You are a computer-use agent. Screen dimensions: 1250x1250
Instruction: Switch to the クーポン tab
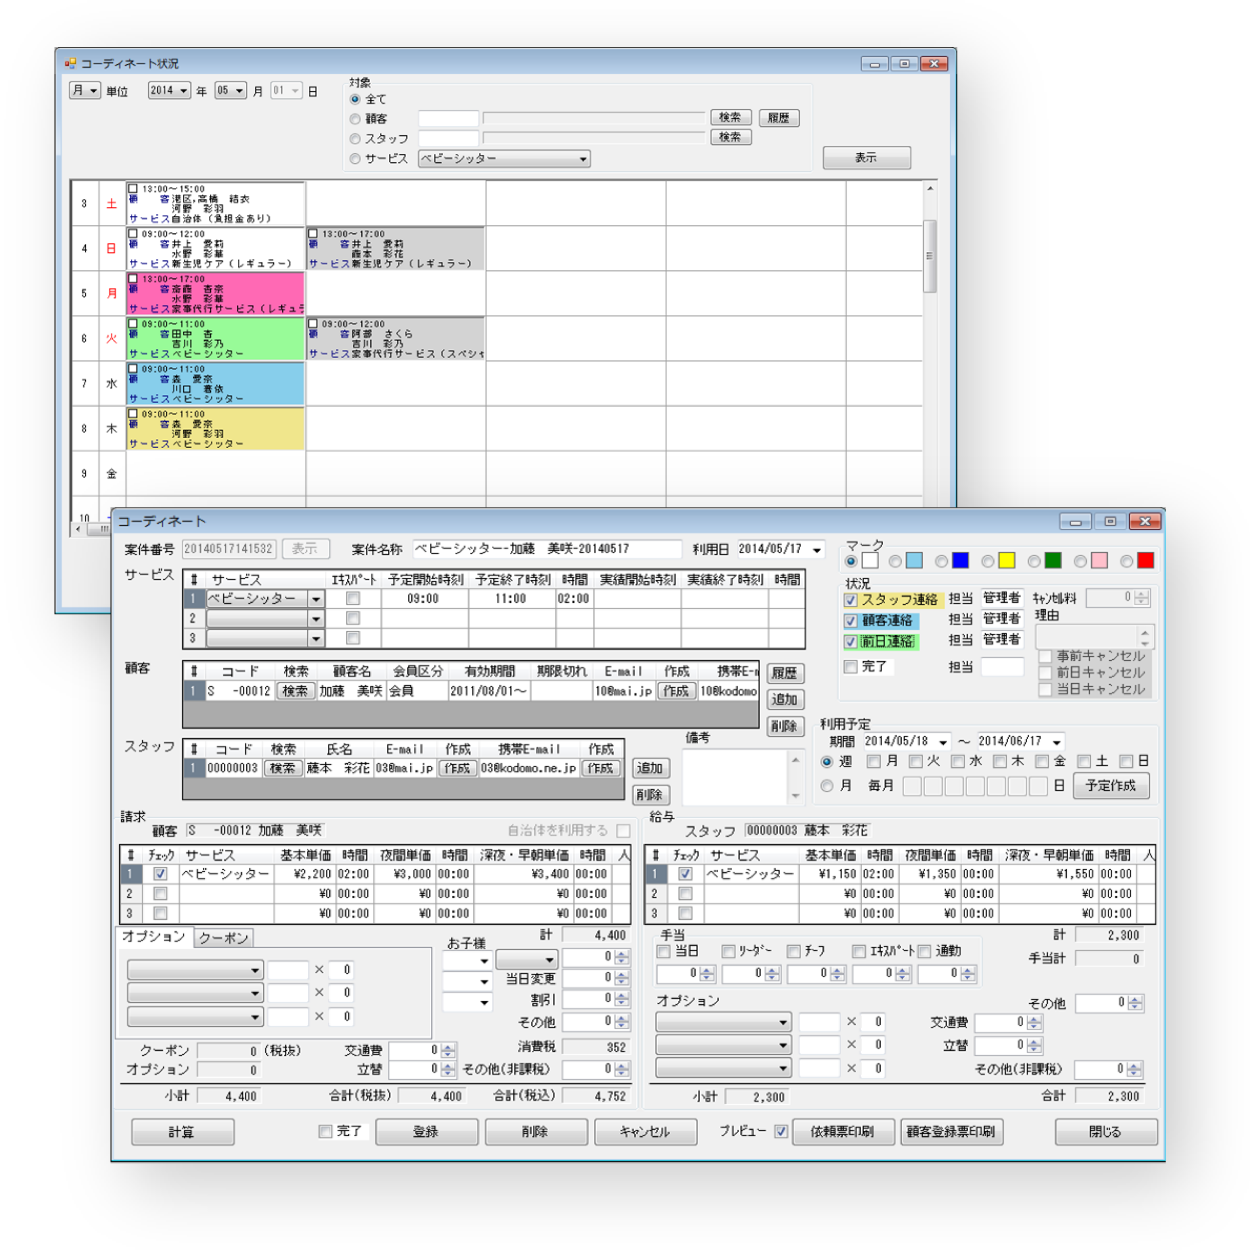[223, 938]
